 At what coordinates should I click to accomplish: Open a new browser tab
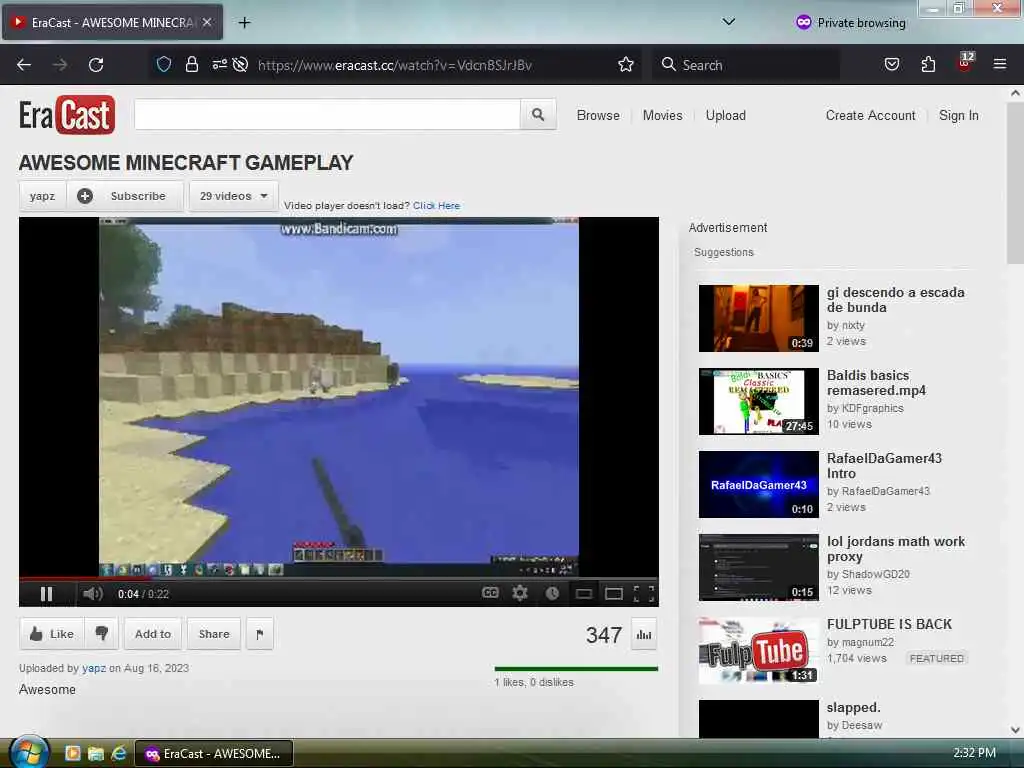(x=244, y=23)
